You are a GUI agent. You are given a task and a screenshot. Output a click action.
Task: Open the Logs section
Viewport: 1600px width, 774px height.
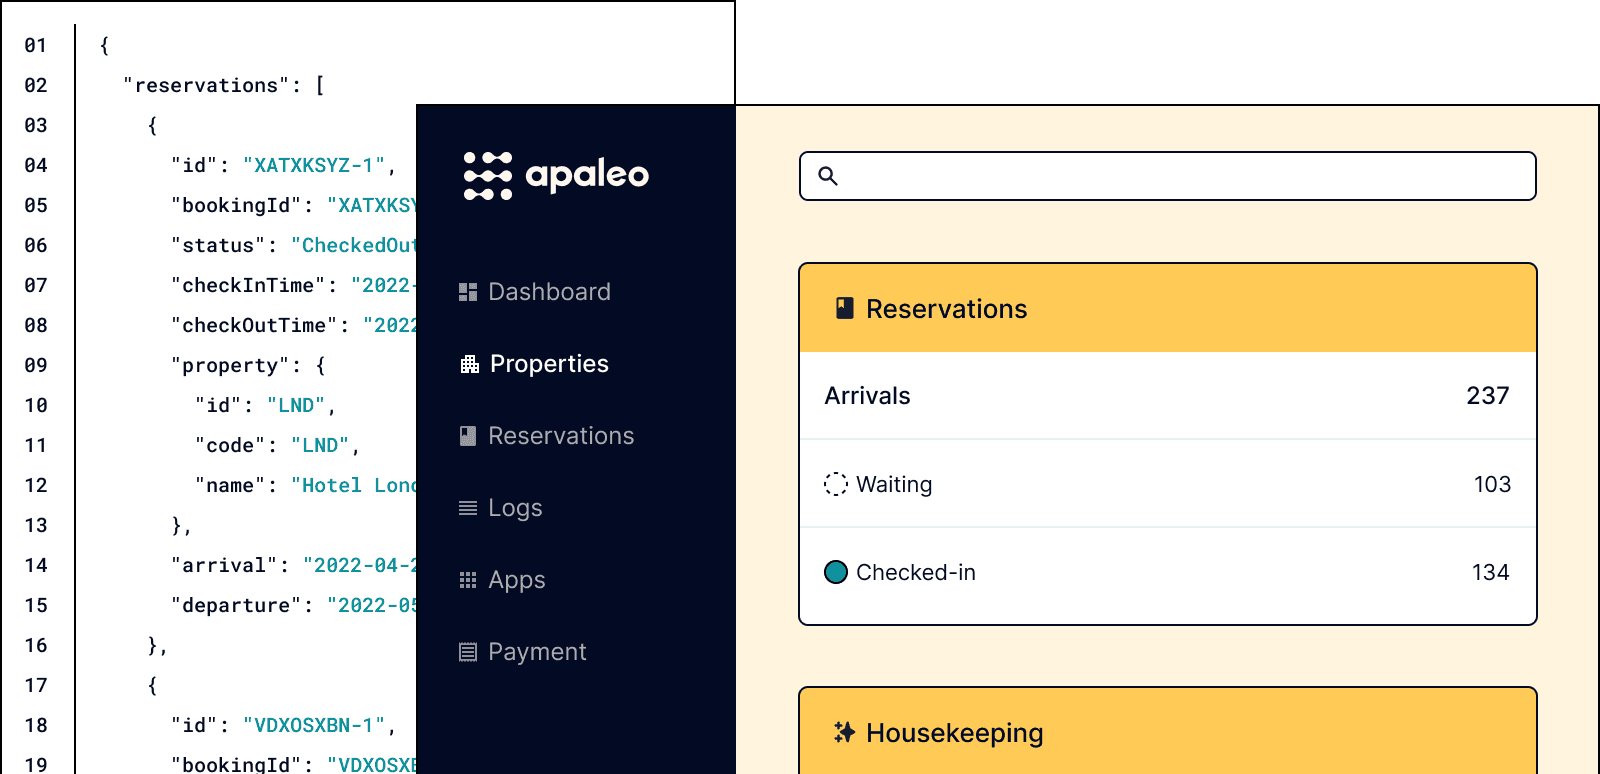pos(515,508)
